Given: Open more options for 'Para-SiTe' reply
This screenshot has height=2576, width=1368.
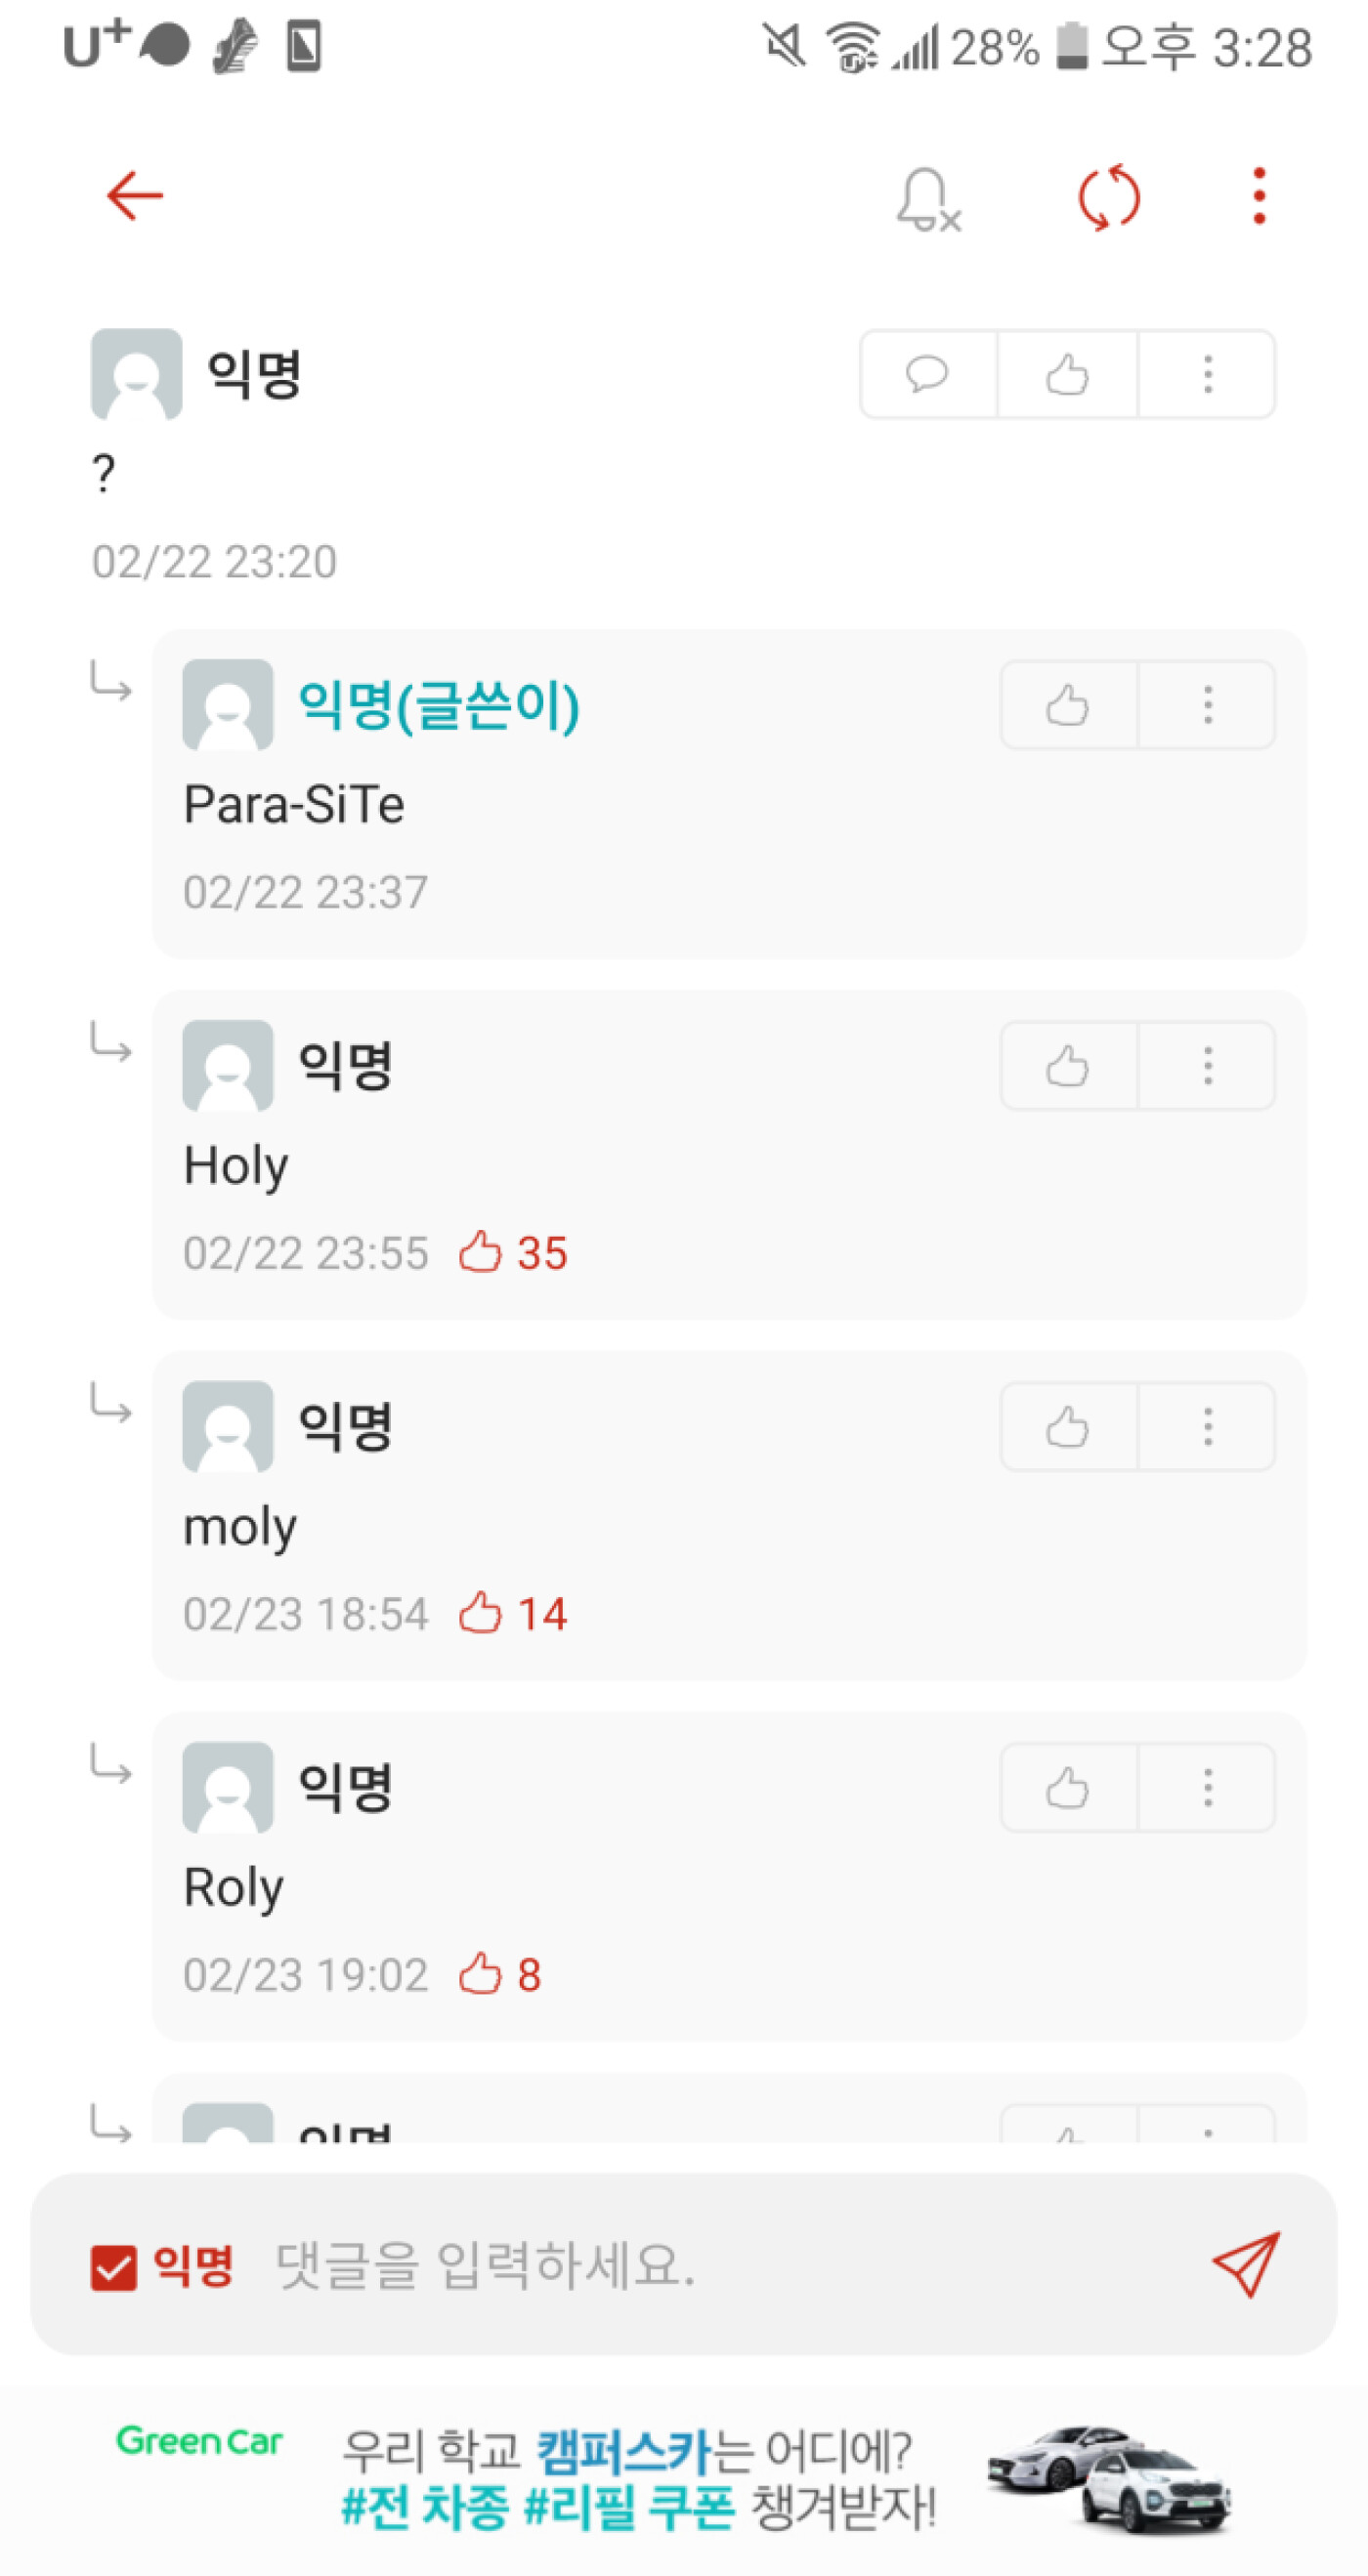Looking at the screenshot, I should [x=1207, y=705].
